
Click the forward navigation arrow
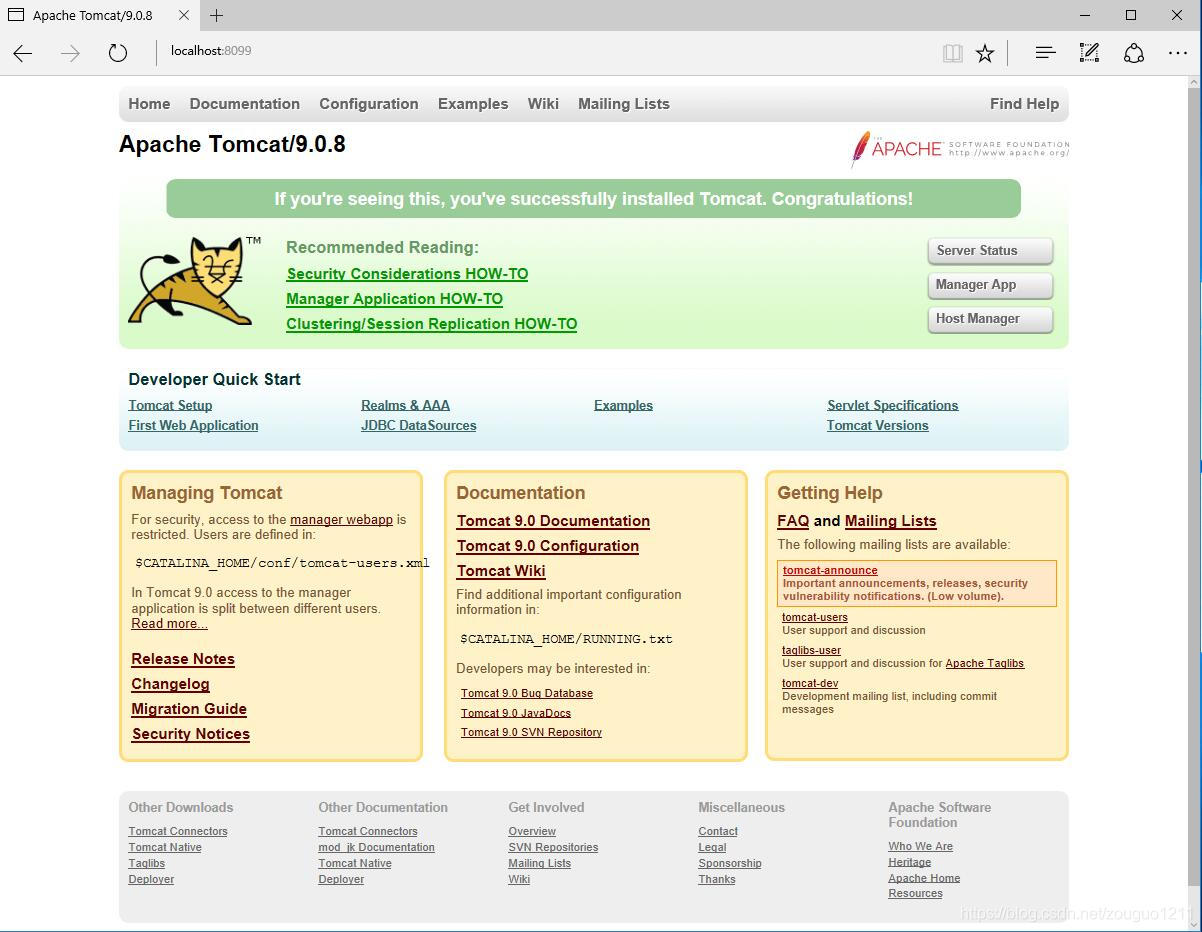[70, 53]
